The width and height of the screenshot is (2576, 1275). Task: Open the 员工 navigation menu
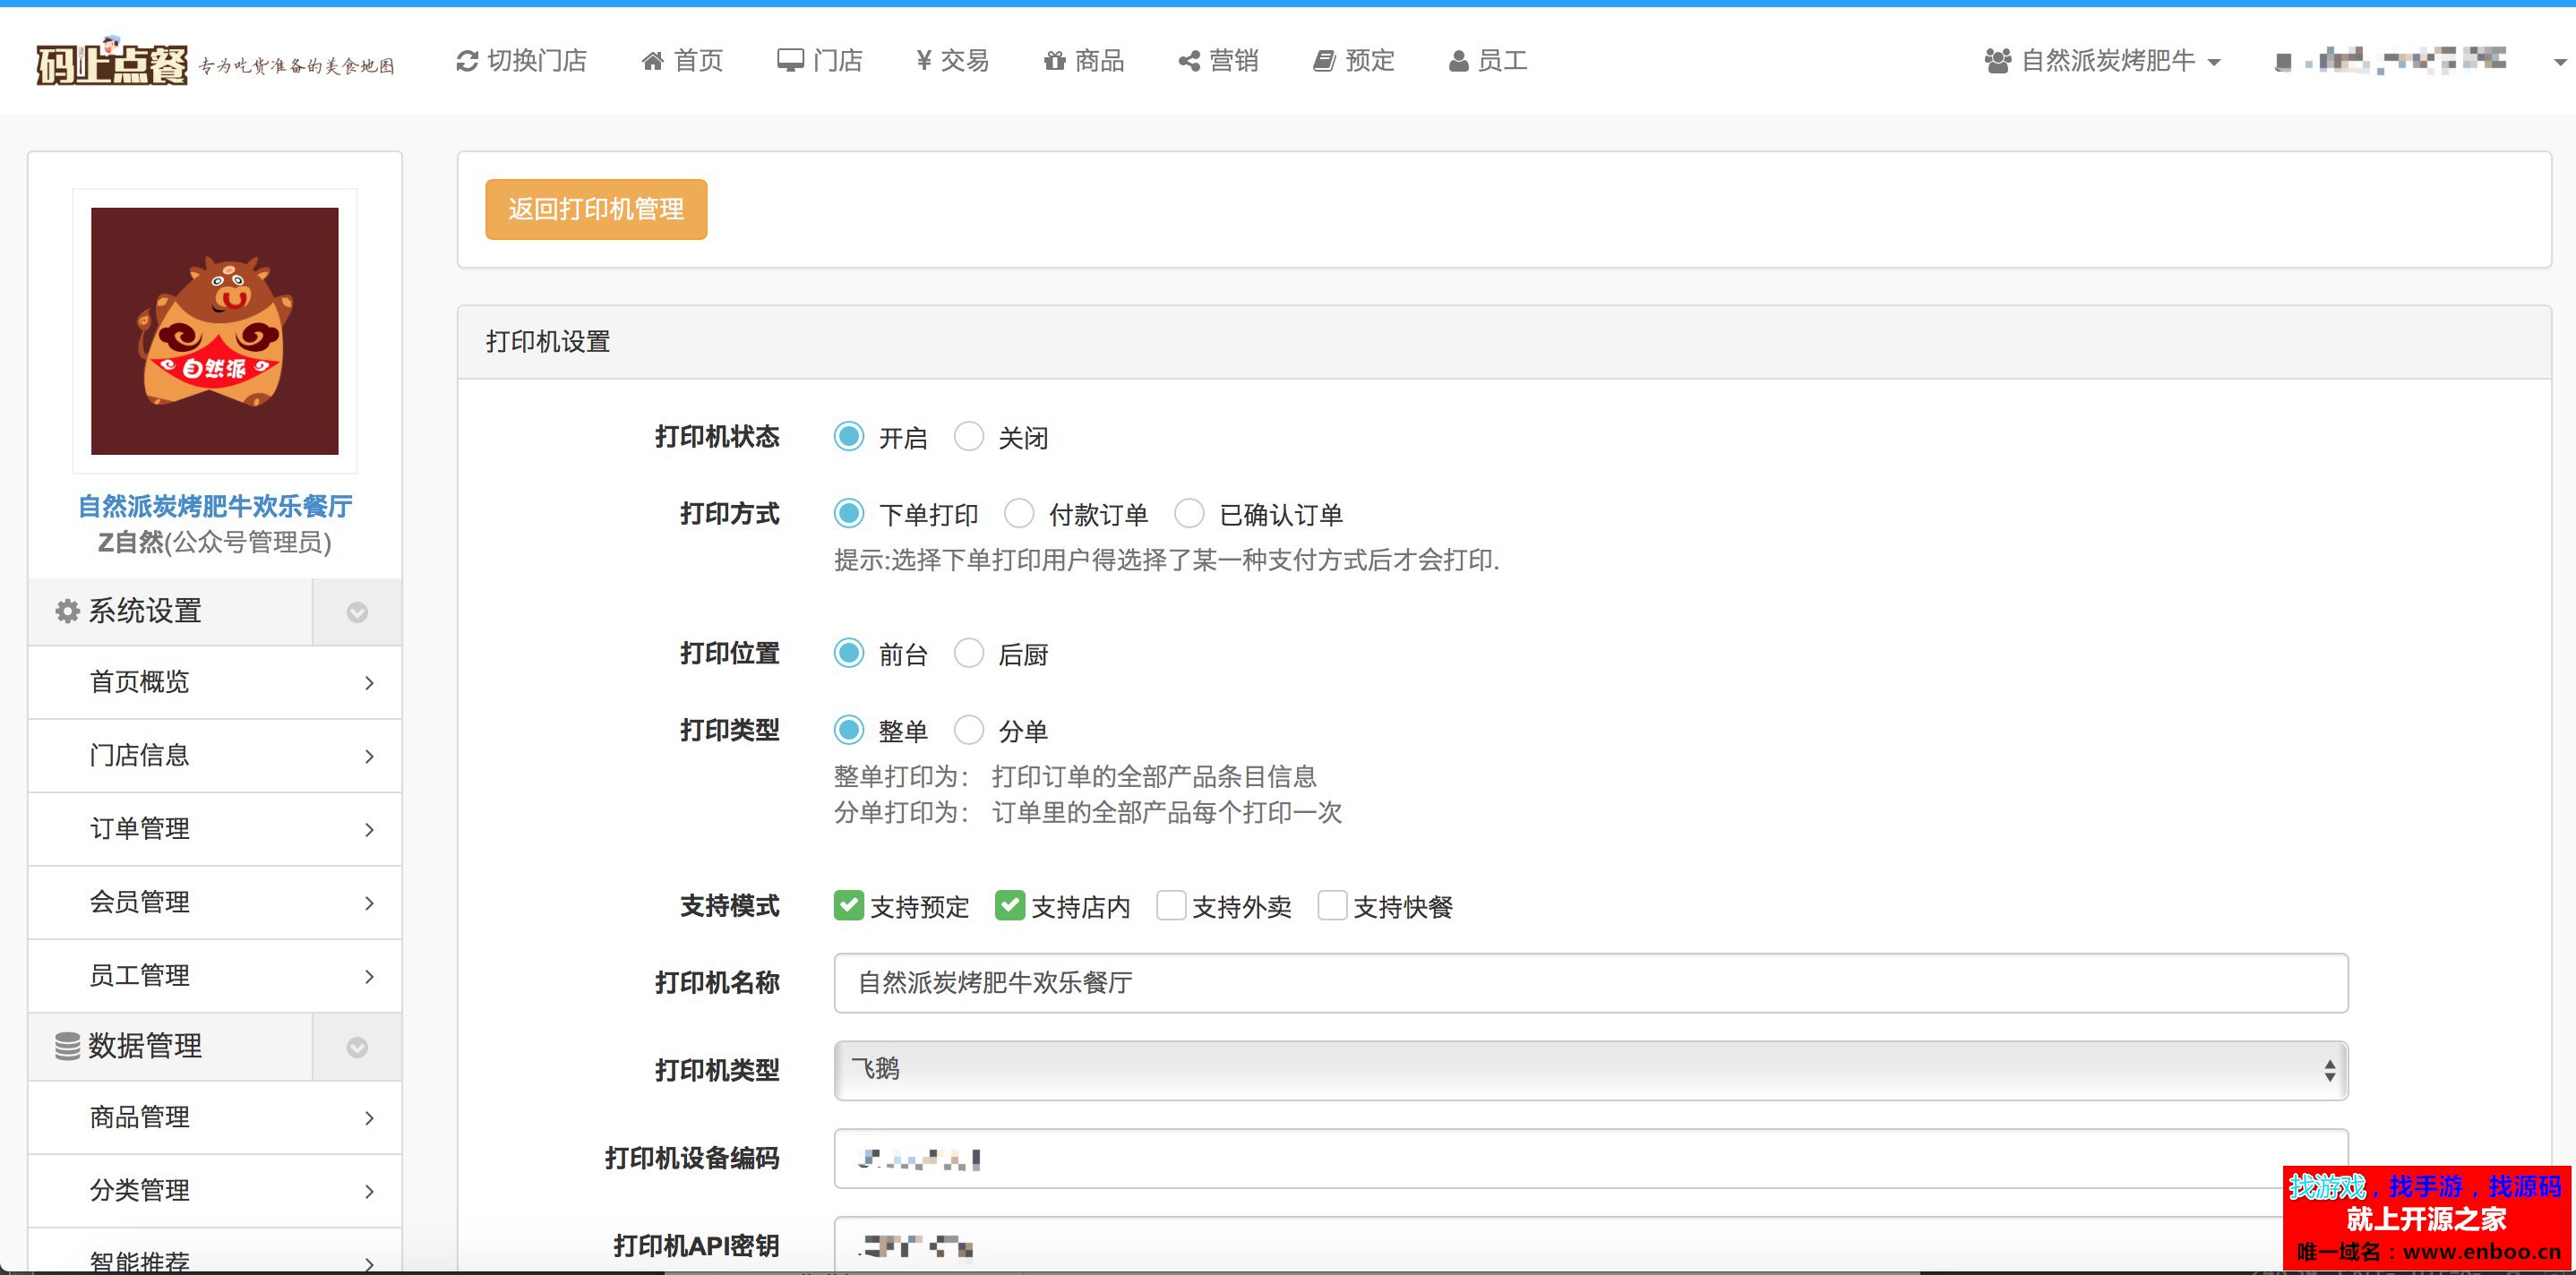tap(1488, 61)
